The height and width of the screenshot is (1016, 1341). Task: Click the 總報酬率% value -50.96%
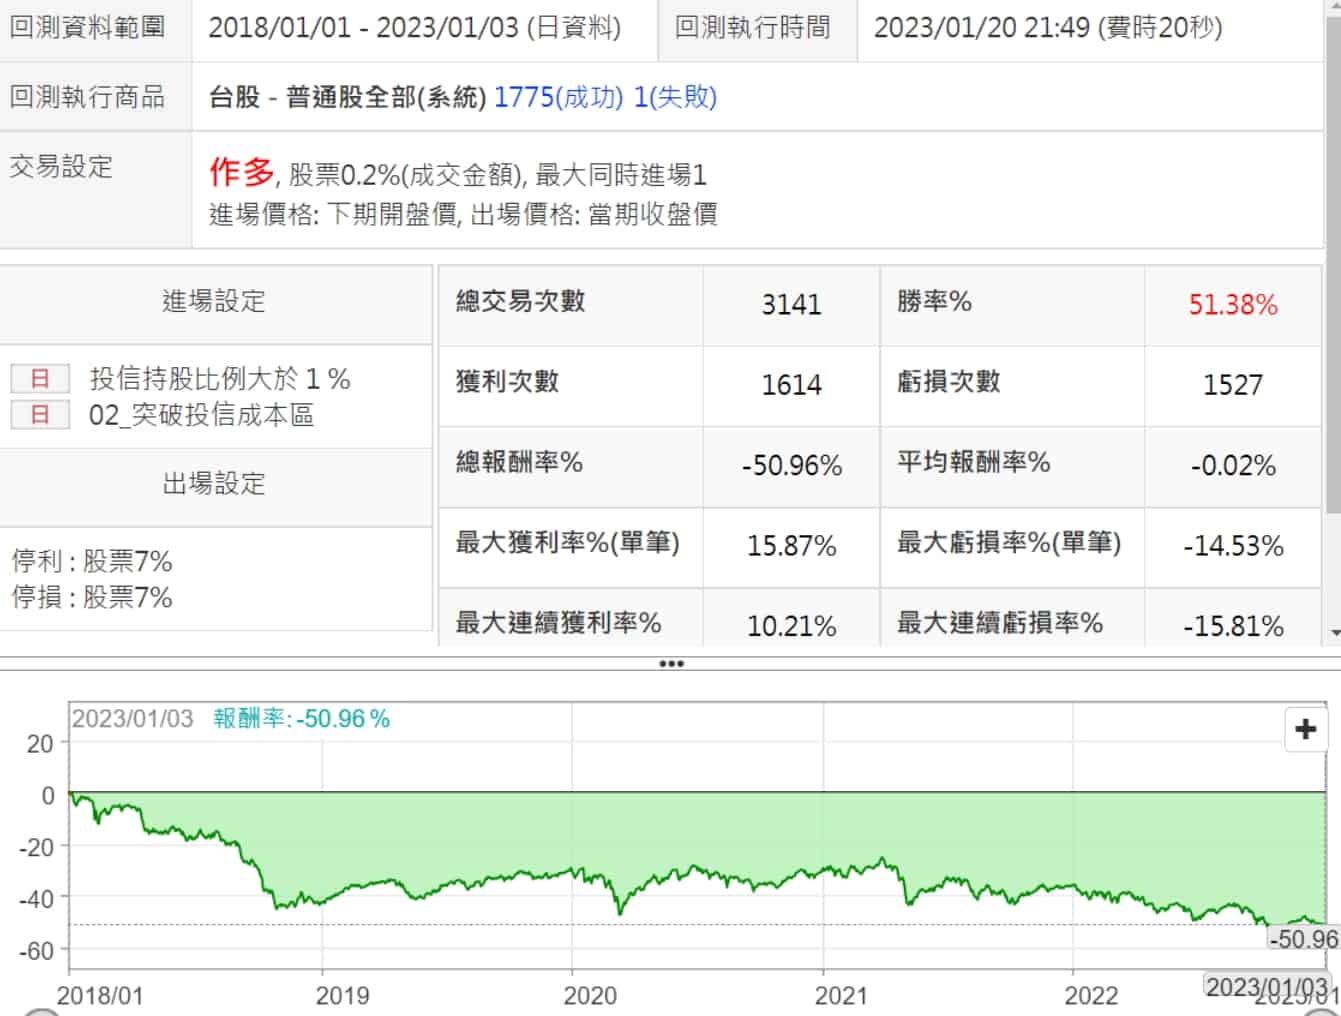(x=791, y=466)
